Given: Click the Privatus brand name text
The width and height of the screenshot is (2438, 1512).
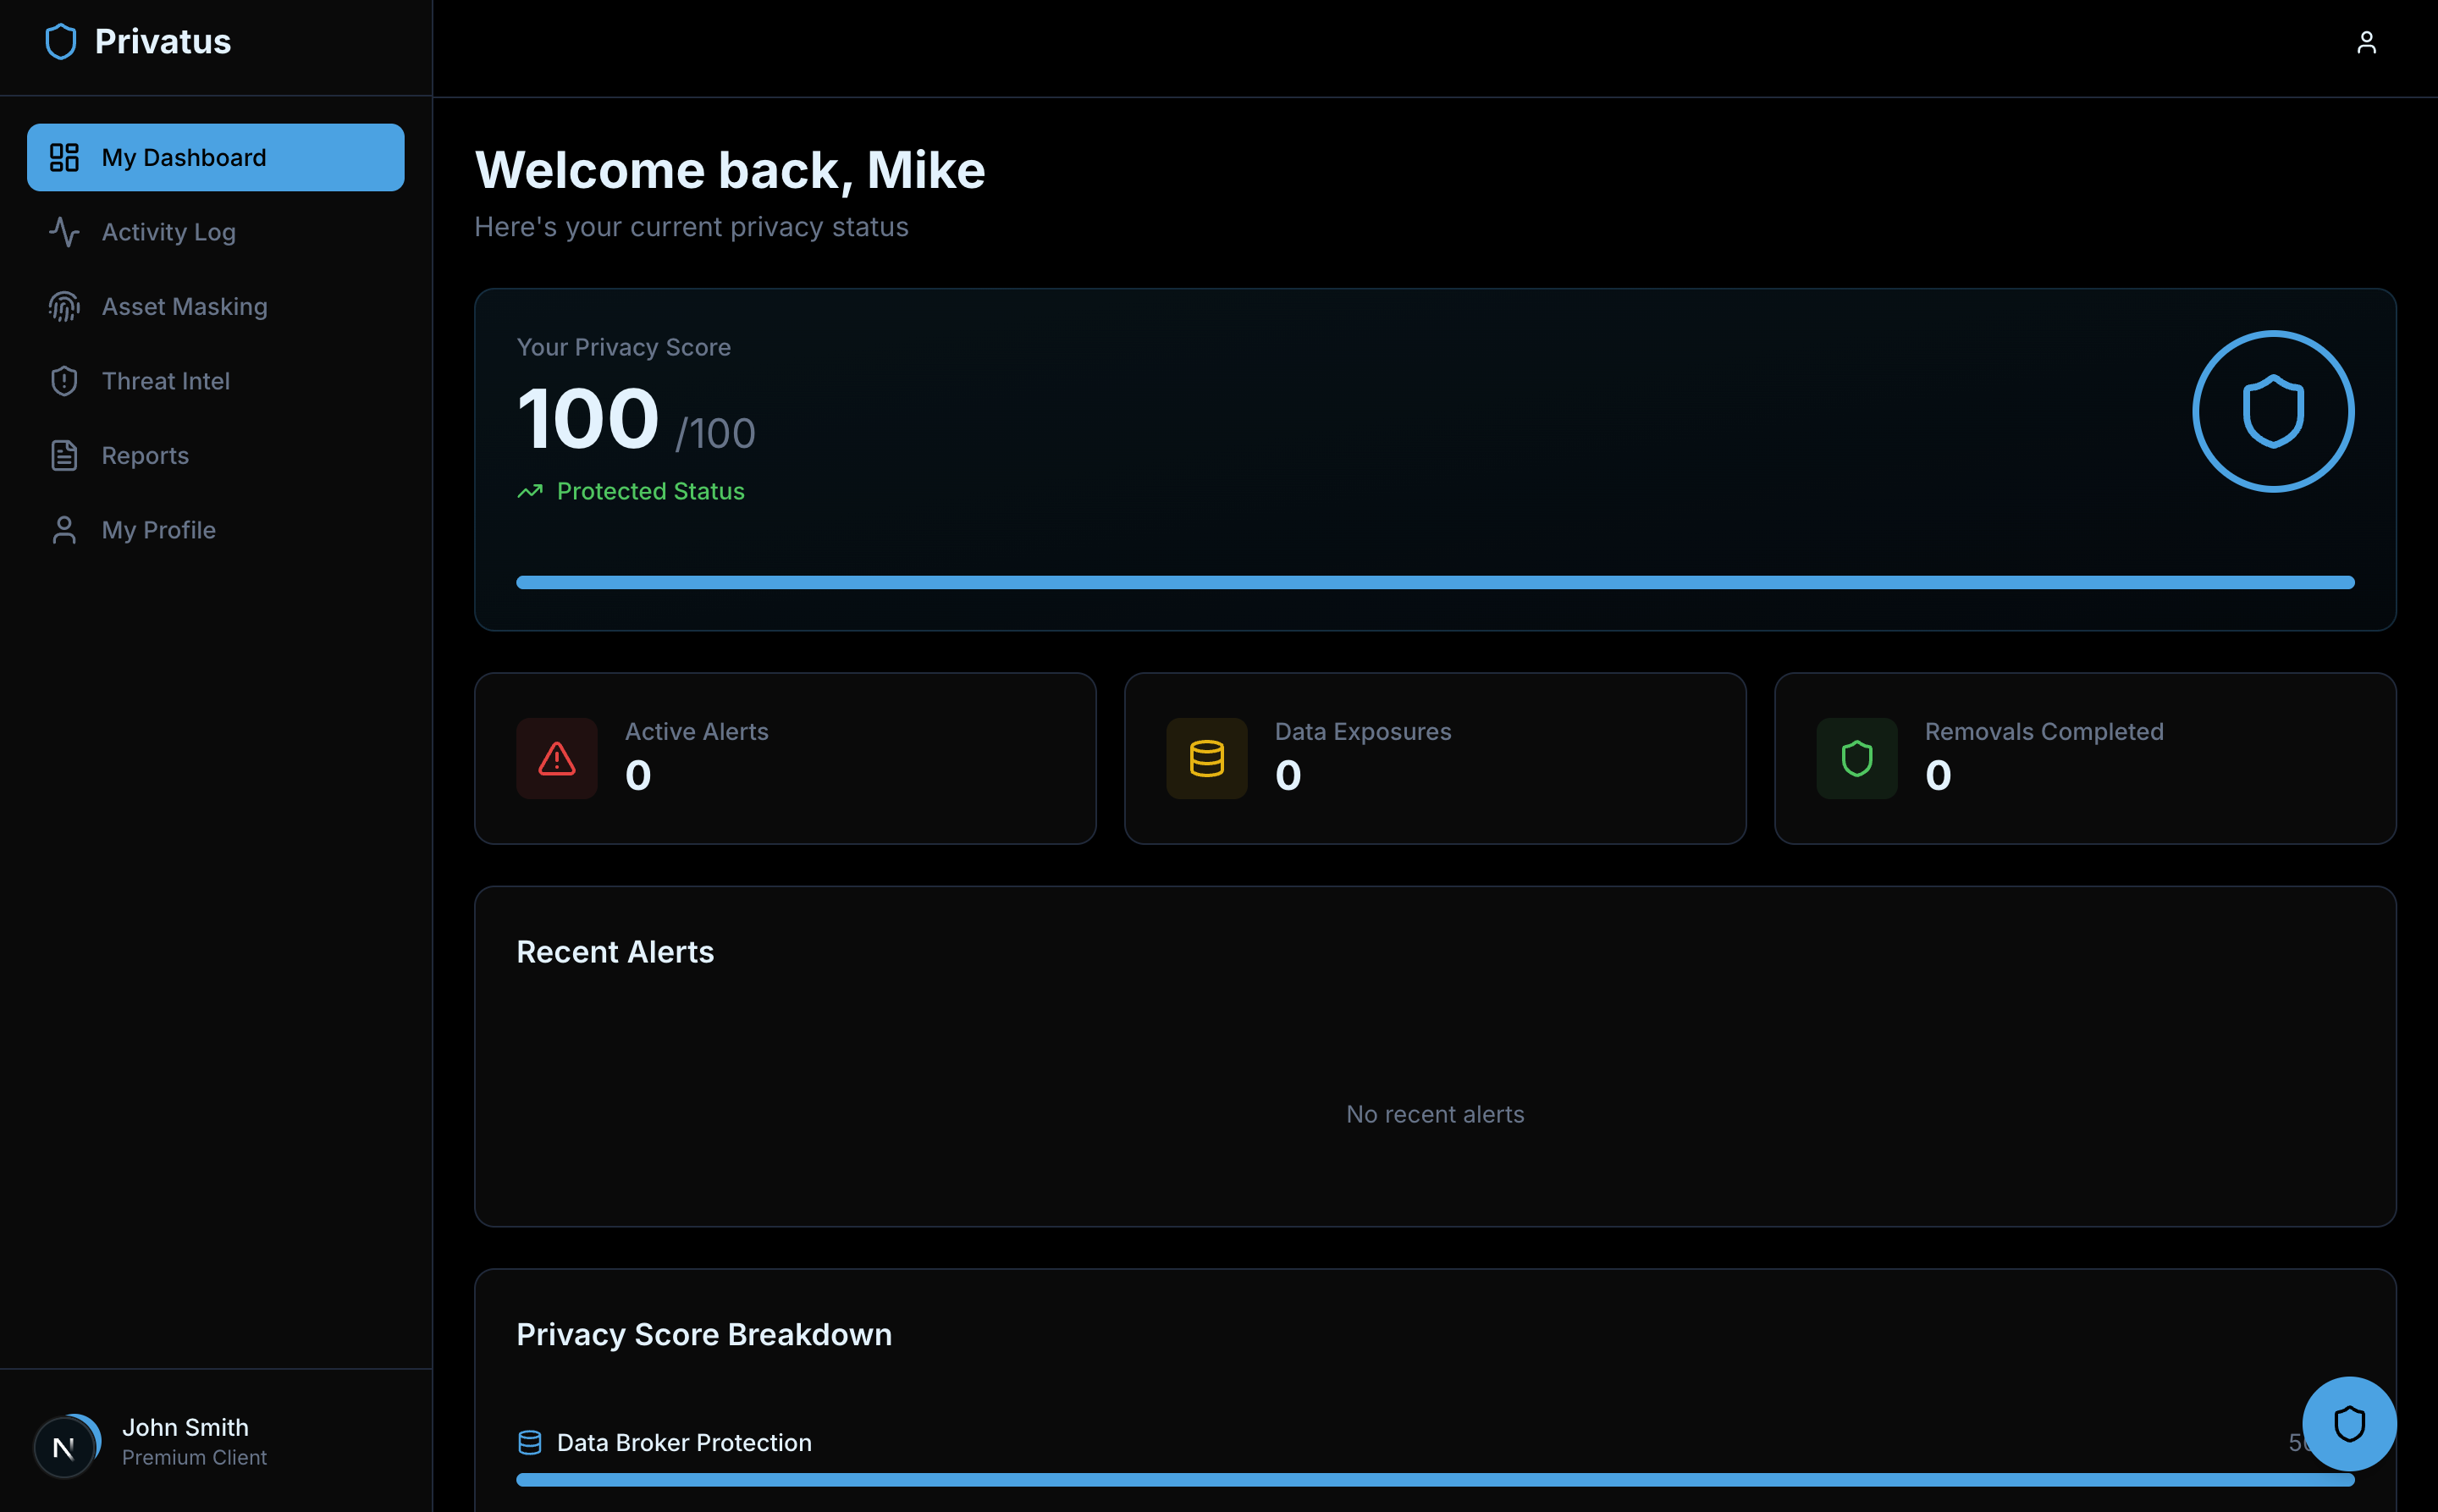Looking at the screenshot, I should point(162,42).
